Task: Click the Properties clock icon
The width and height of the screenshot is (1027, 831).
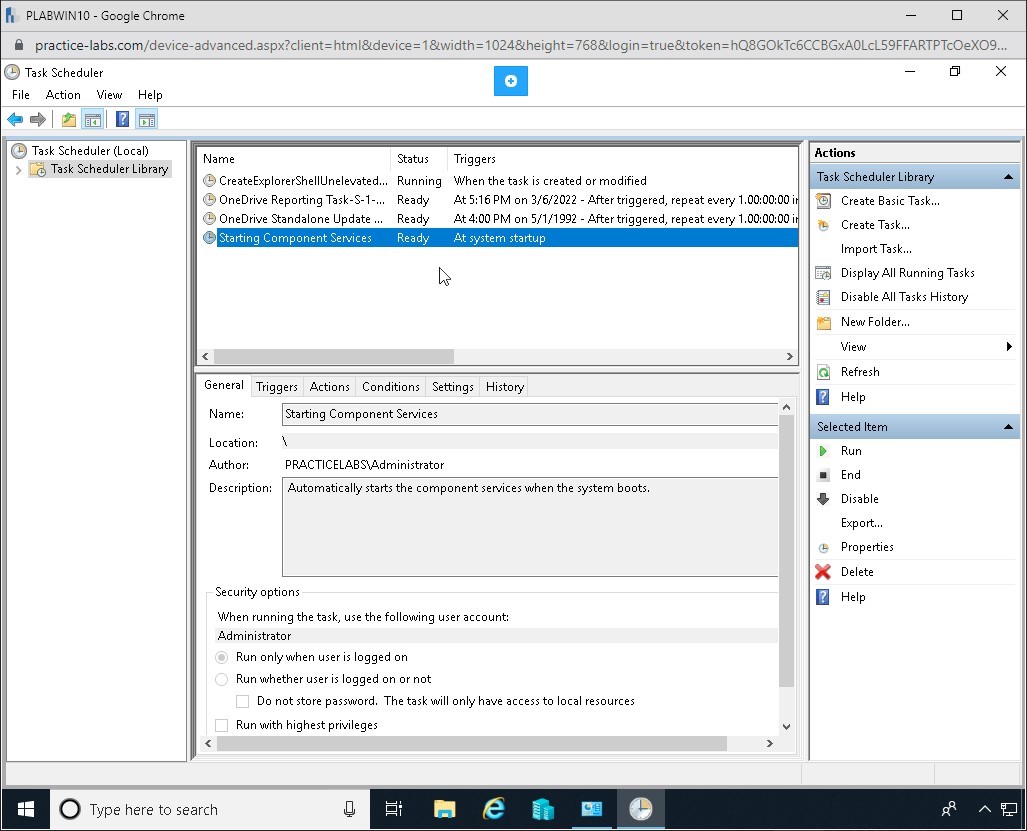Action: coord(823,547)
